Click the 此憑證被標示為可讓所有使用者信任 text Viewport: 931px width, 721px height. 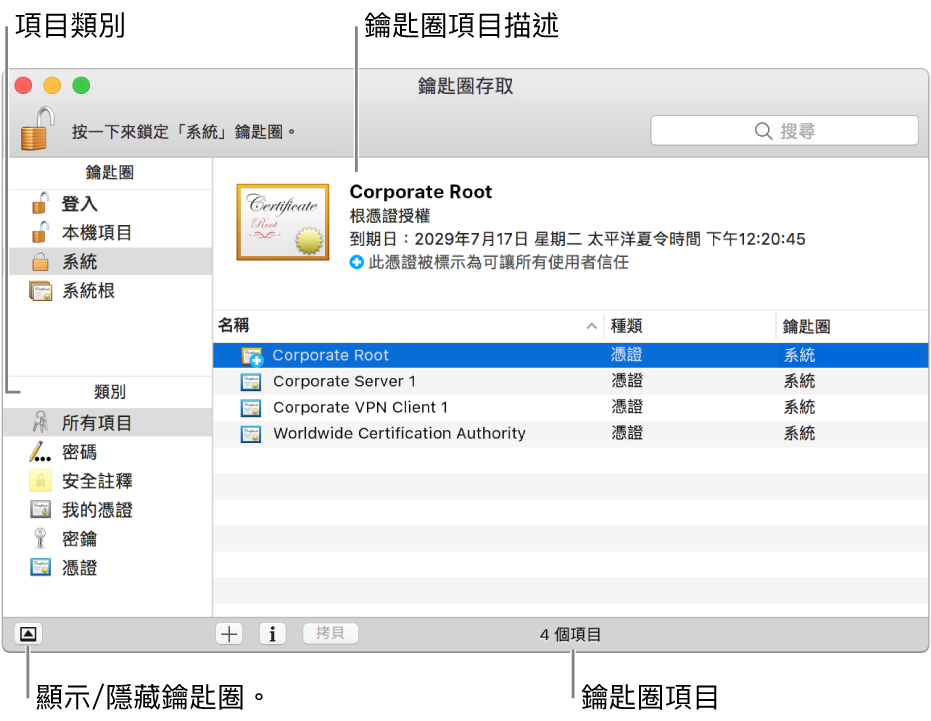(x=498, y=262)
